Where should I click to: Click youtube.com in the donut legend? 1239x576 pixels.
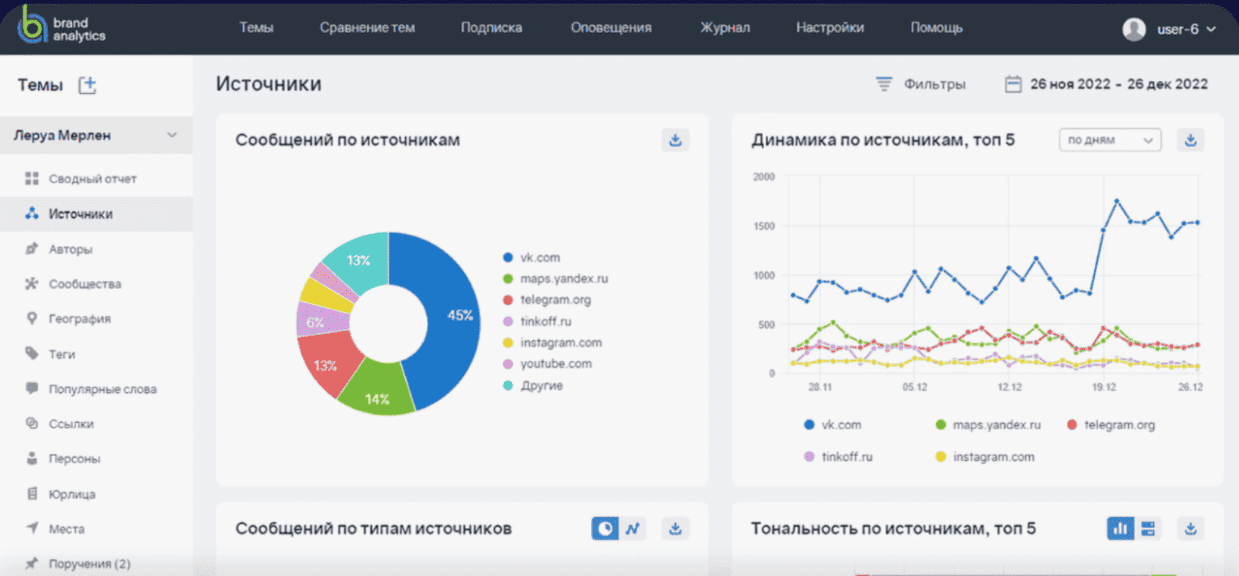click(548, 364)
